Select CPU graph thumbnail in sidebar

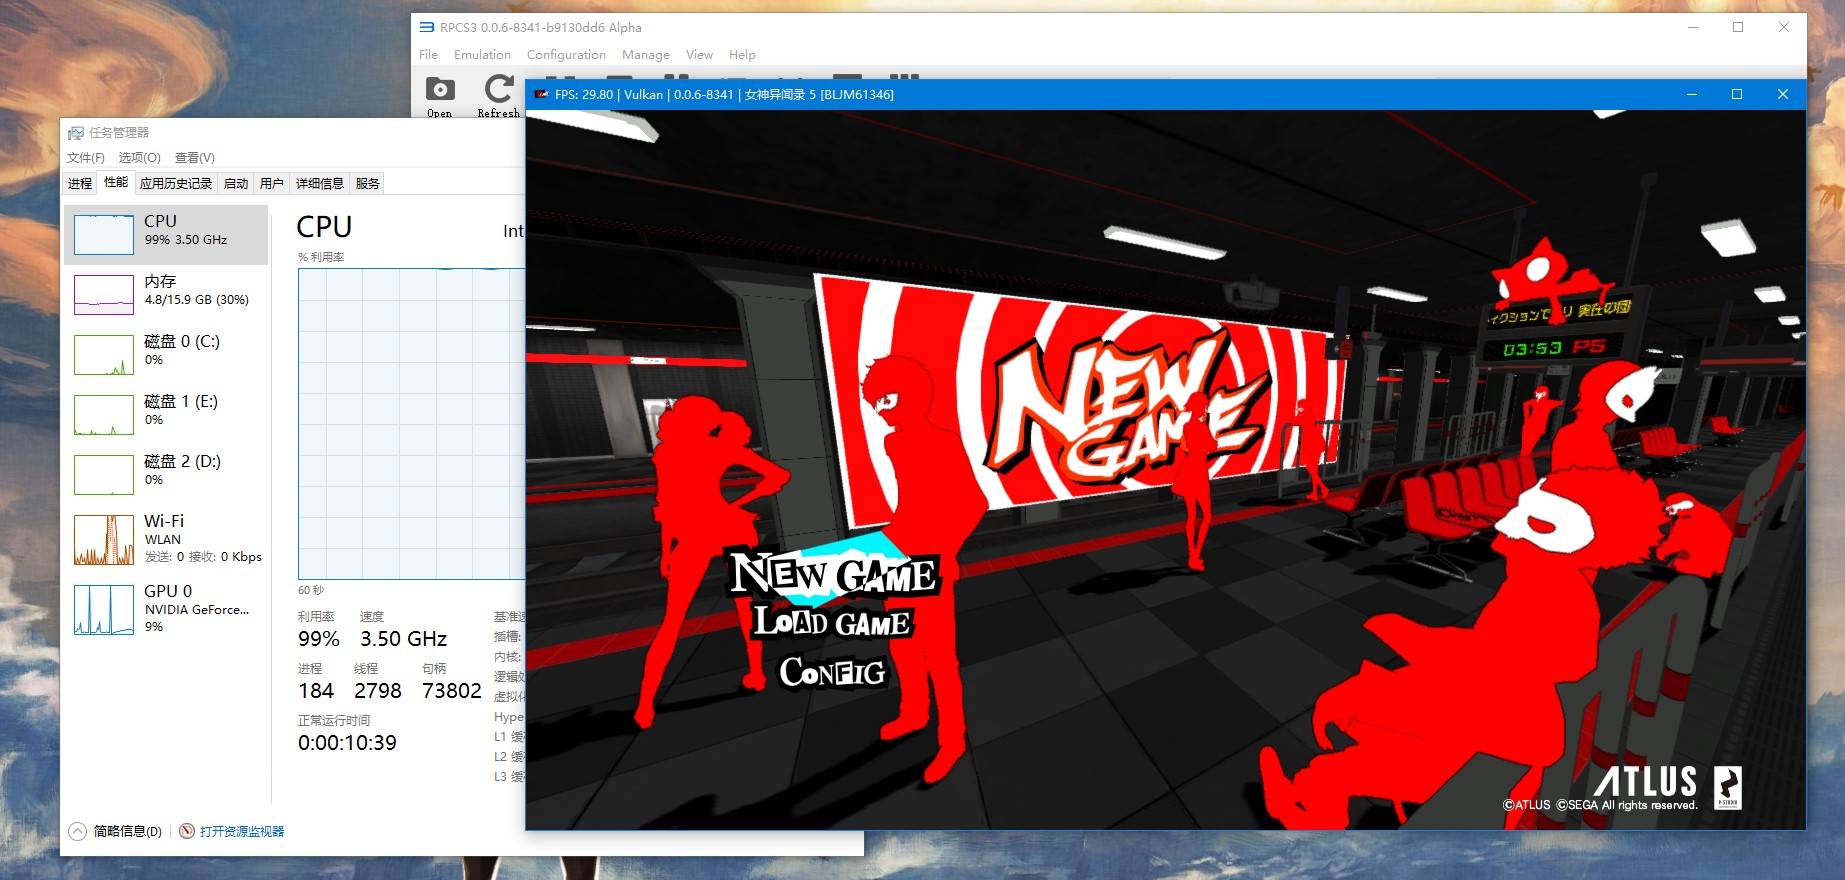click(x=104, y=235)
